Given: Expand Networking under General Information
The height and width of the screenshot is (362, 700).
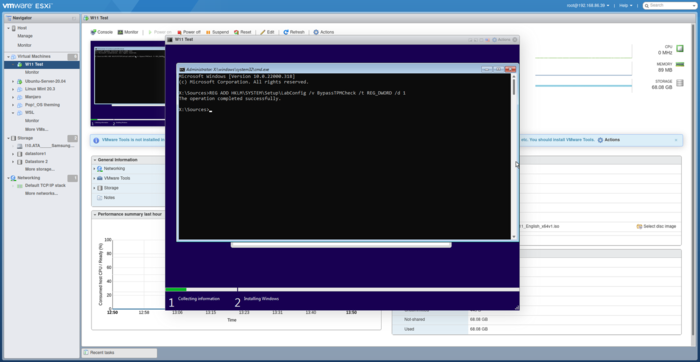Looking at the screenshot, I should (95, 169).
